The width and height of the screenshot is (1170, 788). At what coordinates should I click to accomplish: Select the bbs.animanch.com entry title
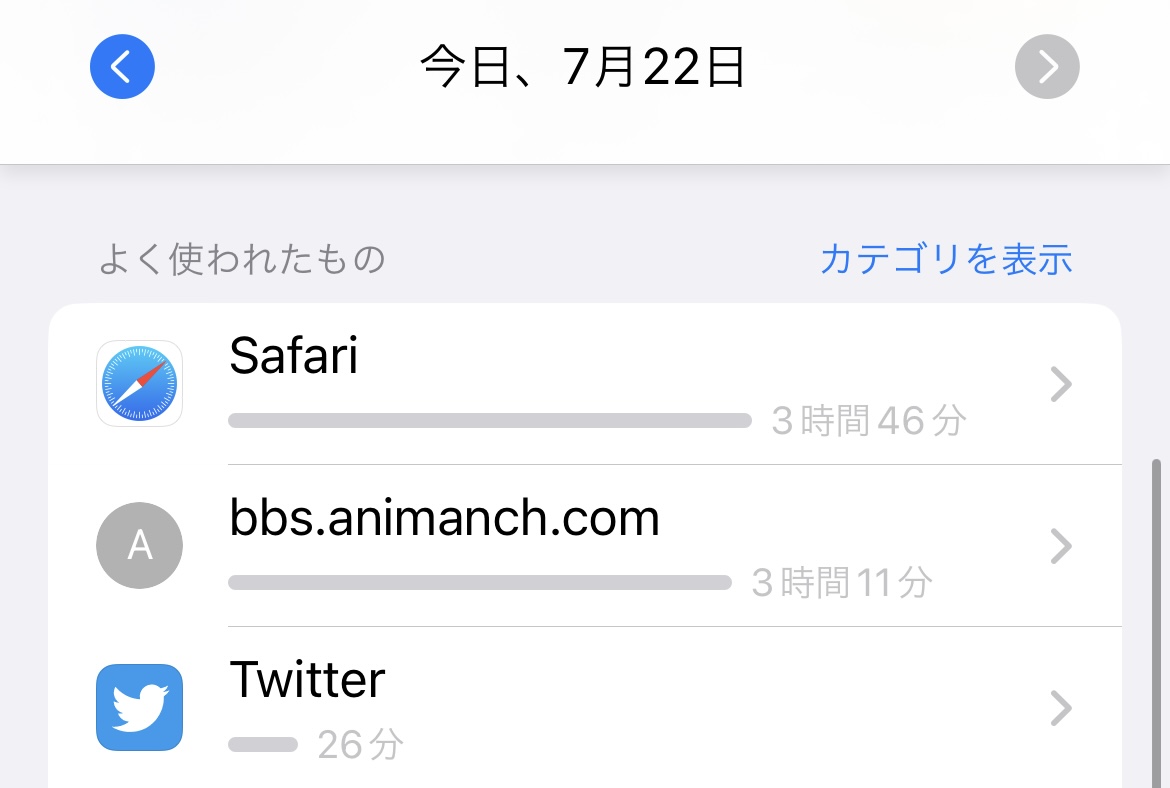(444, 518)
